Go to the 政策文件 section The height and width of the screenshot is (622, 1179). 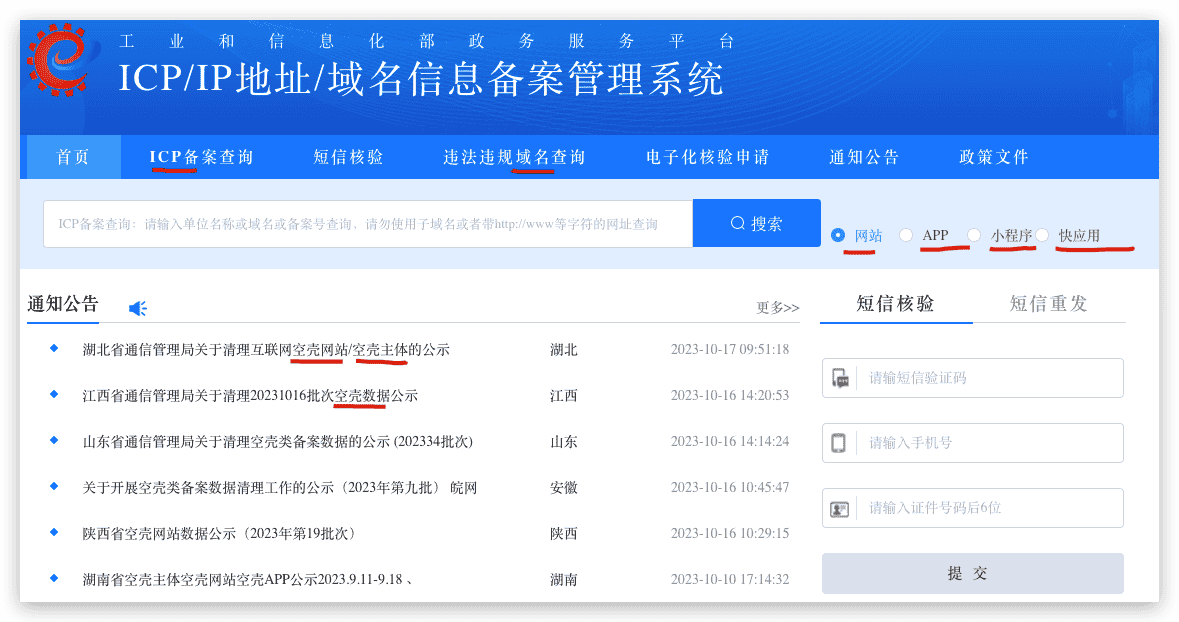pyautogui.click(x=994, y=157)
